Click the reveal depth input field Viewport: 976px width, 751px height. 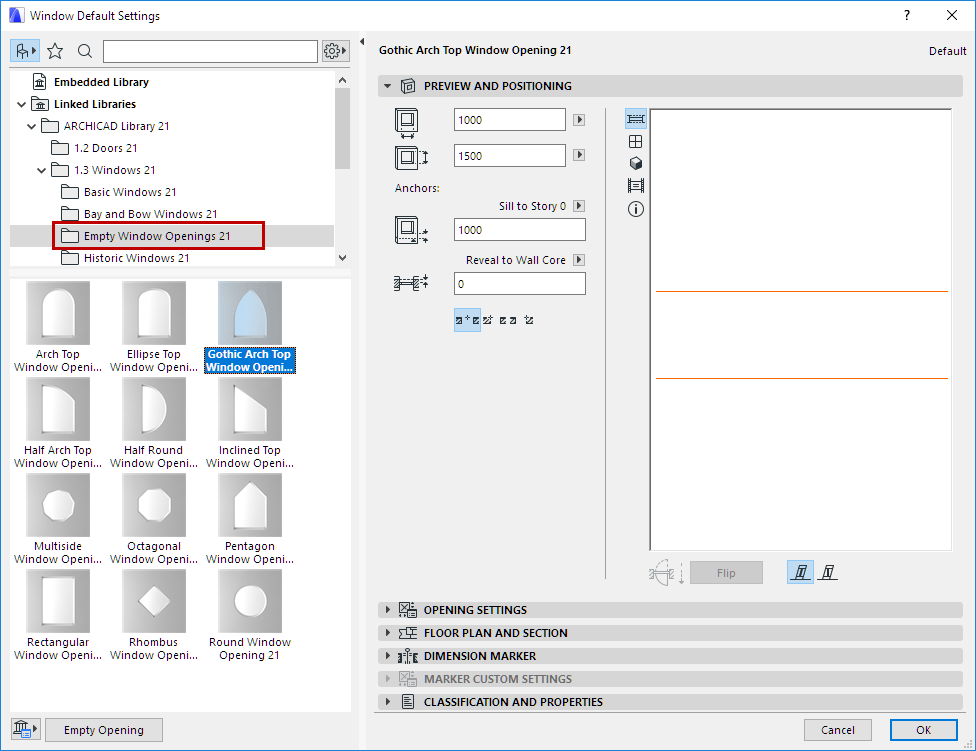[x=520, y=284]
